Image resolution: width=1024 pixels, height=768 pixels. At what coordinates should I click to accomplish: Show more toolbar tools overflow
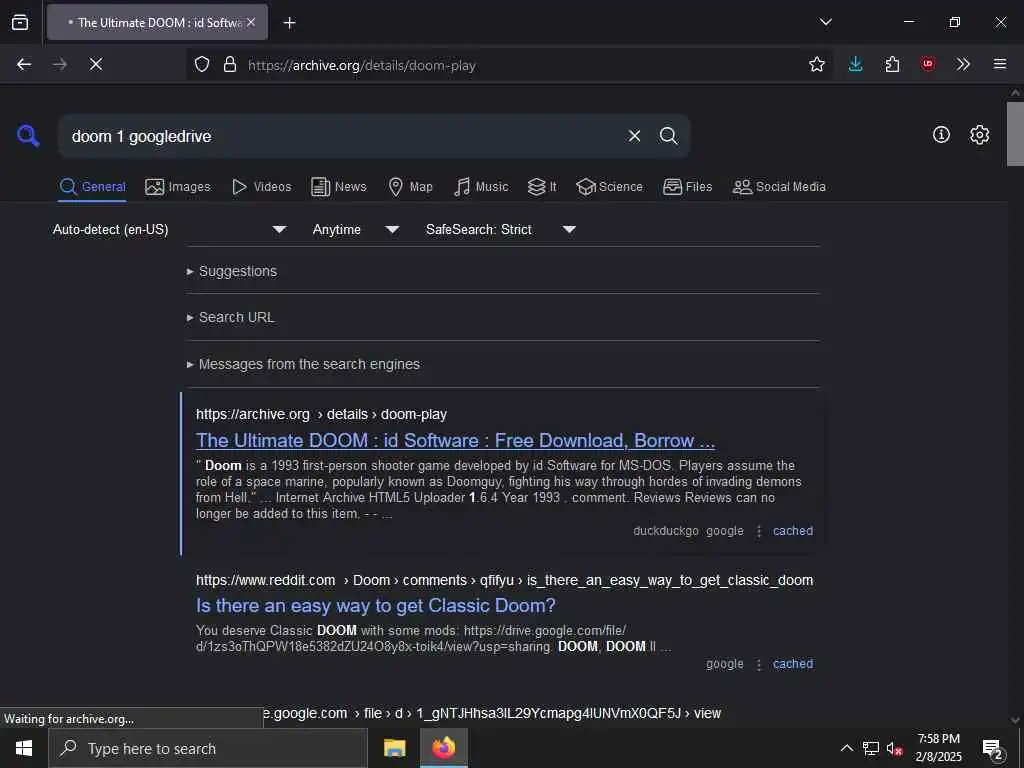[x=963, y=64]
